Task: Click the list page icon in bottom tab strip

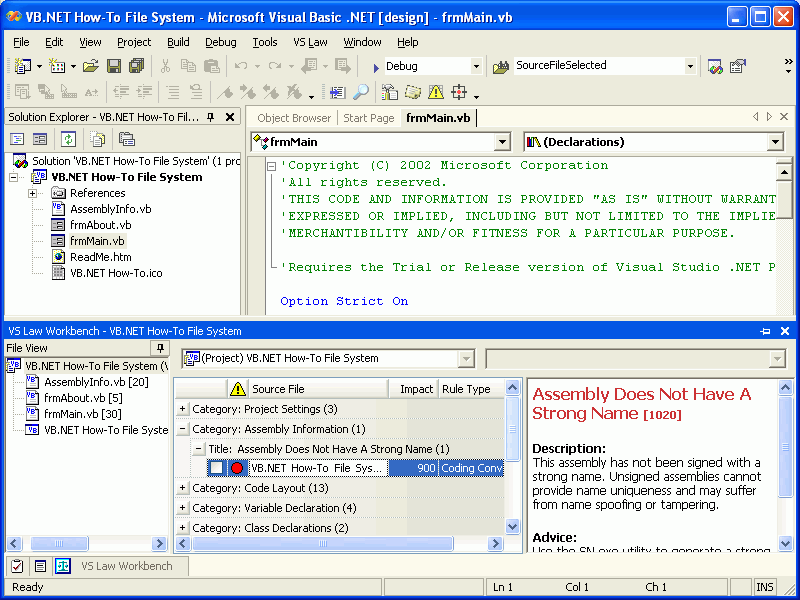Action: [x=40, y=566]
